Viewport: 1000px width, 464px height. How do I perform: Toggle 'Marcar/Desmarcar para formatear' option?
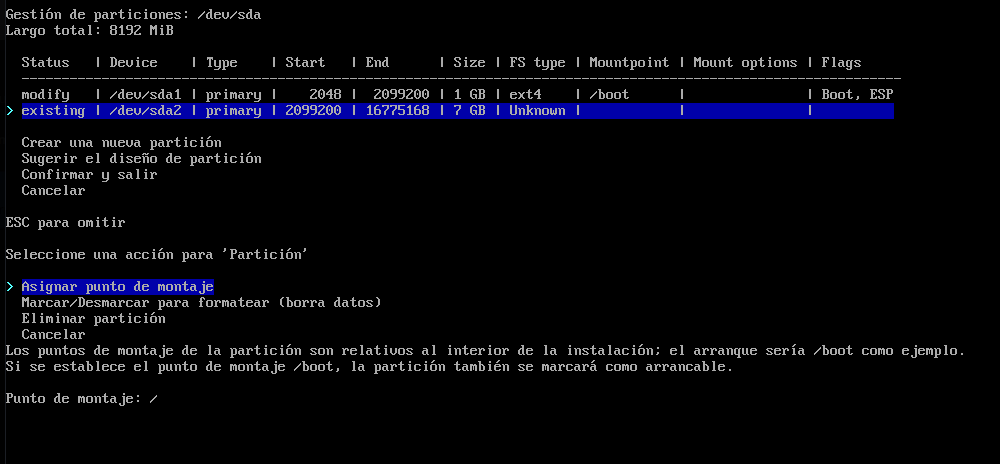(x=201, y=302)
